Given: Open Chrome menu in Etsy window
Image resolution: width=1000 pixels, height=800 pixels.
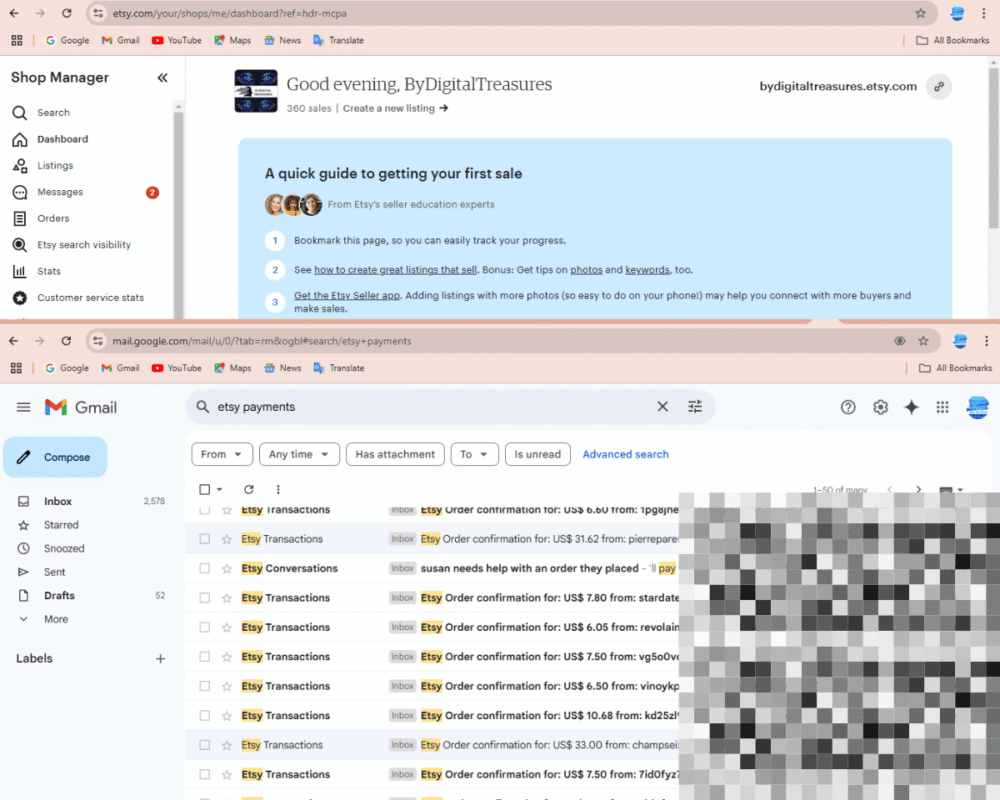Looking at the screenshot, I should point(983,13).
